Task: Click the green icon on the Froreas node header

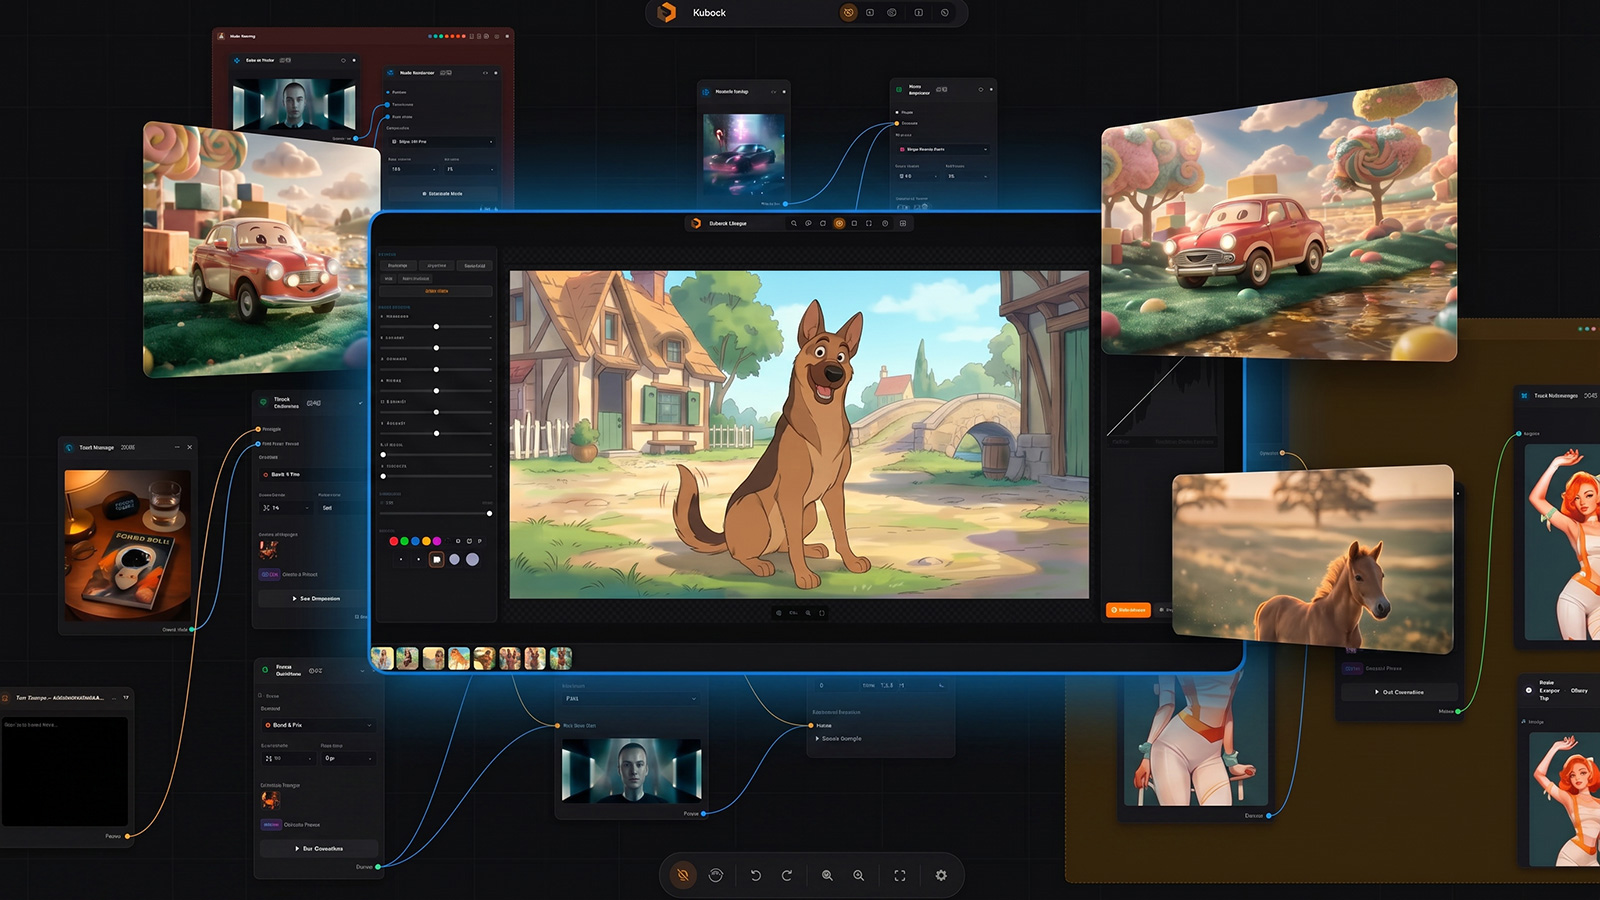Action: (265, 669)
